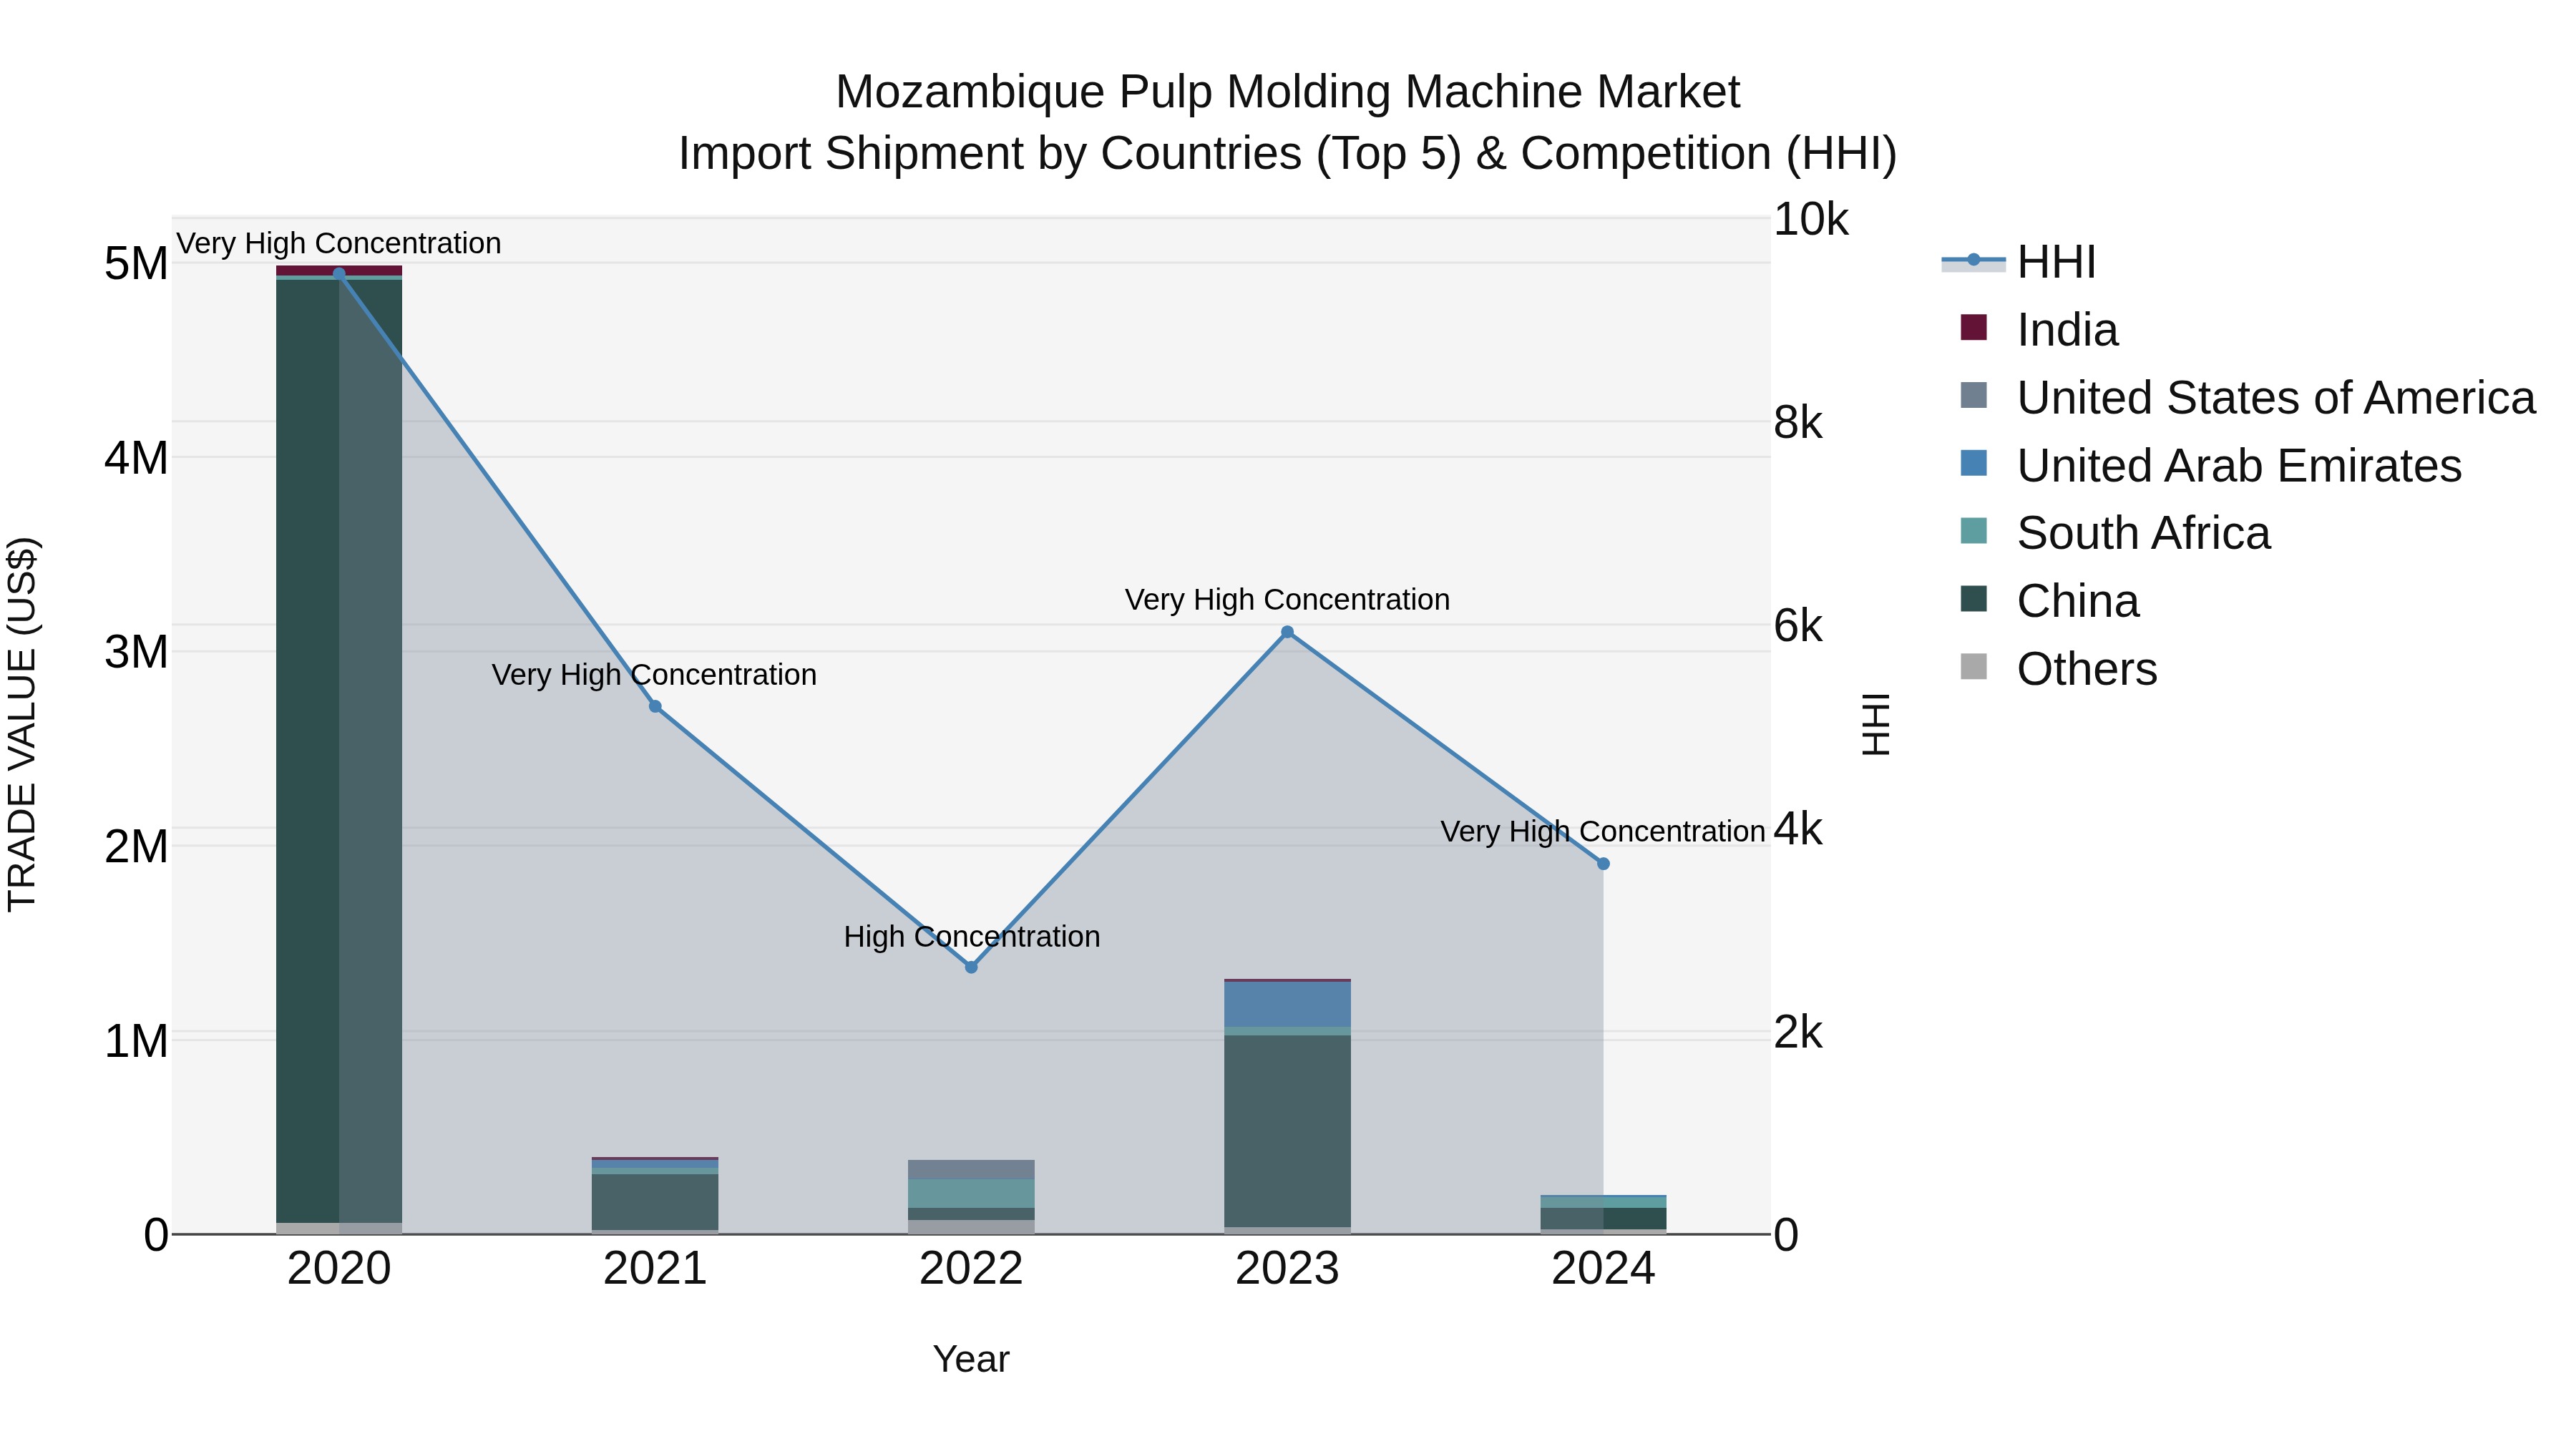Viewport: 2576px width, 1449px height.
Task: Click the 'High Concentration' label for 2022
Action: 972,937
